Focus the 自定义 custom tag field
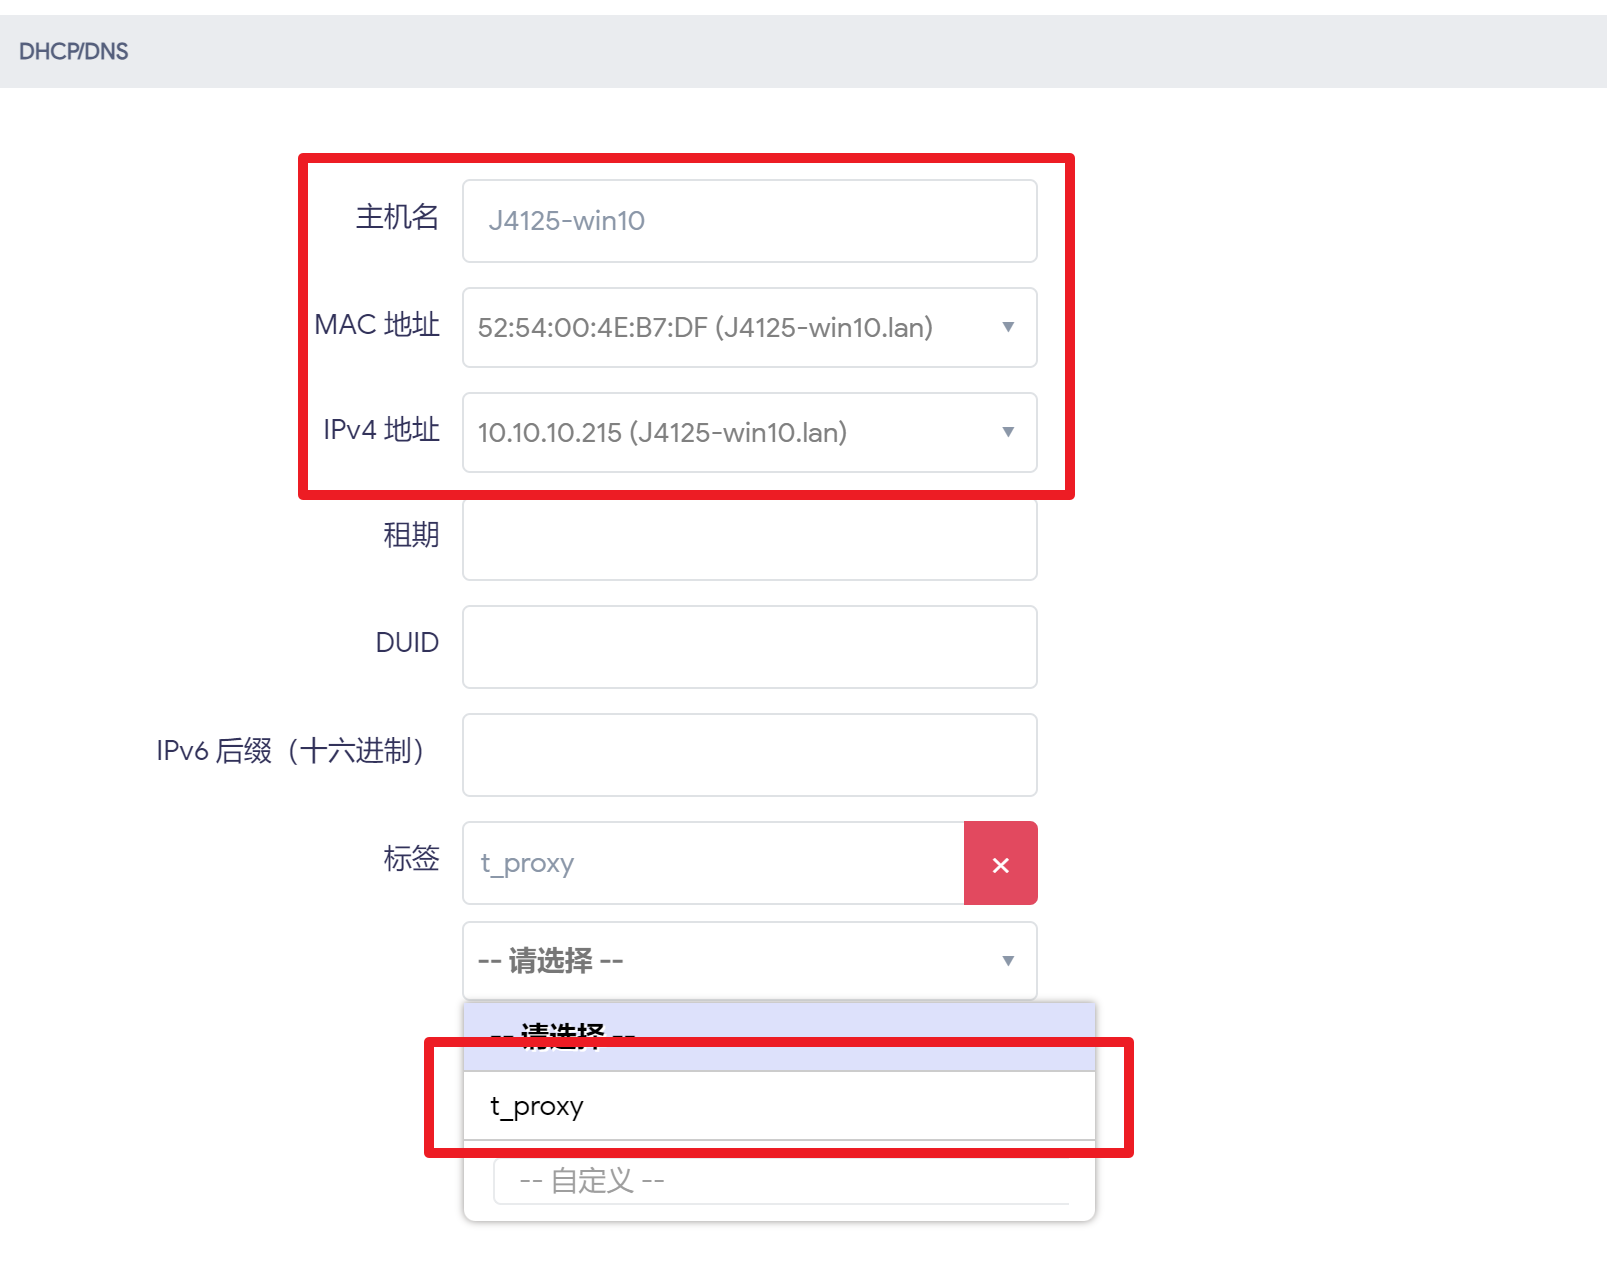 pyautogui.click(x=781, y=1181)
